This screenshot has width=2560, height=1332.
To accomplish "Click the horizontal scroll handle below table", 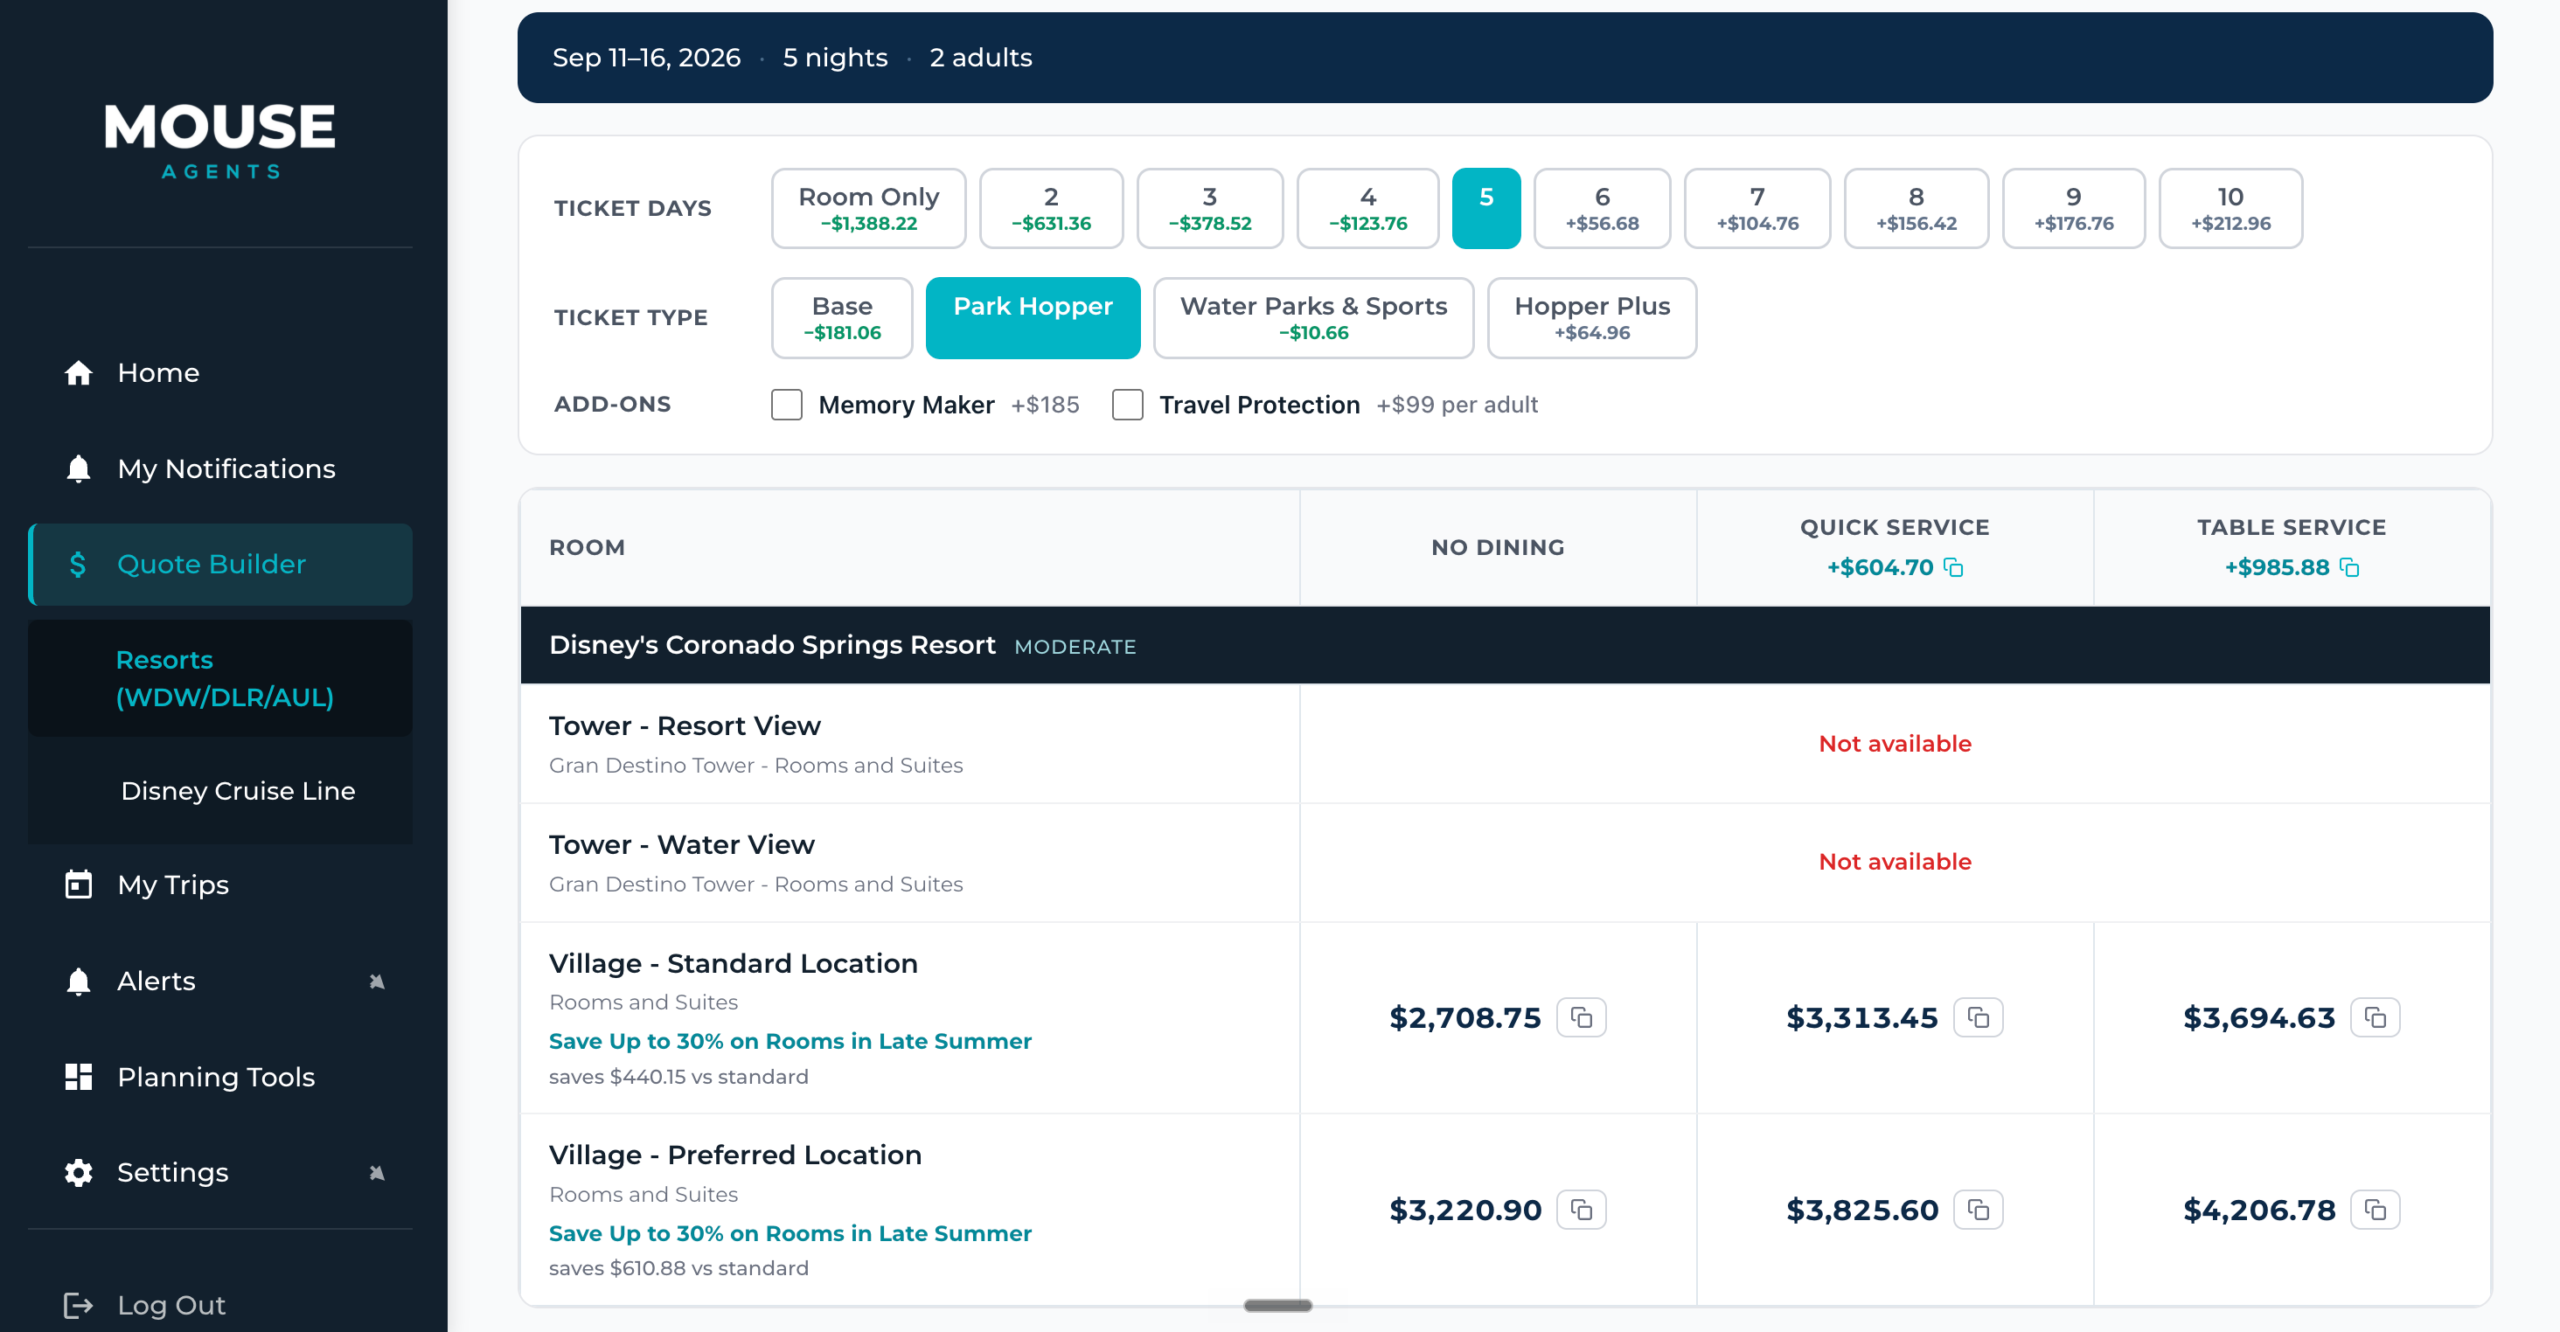I will point(1278,1305).
